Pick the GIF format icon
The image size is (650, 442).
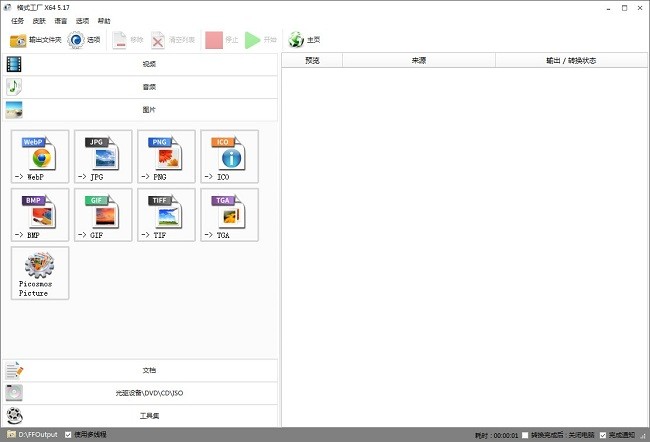[x=103, y=214]
